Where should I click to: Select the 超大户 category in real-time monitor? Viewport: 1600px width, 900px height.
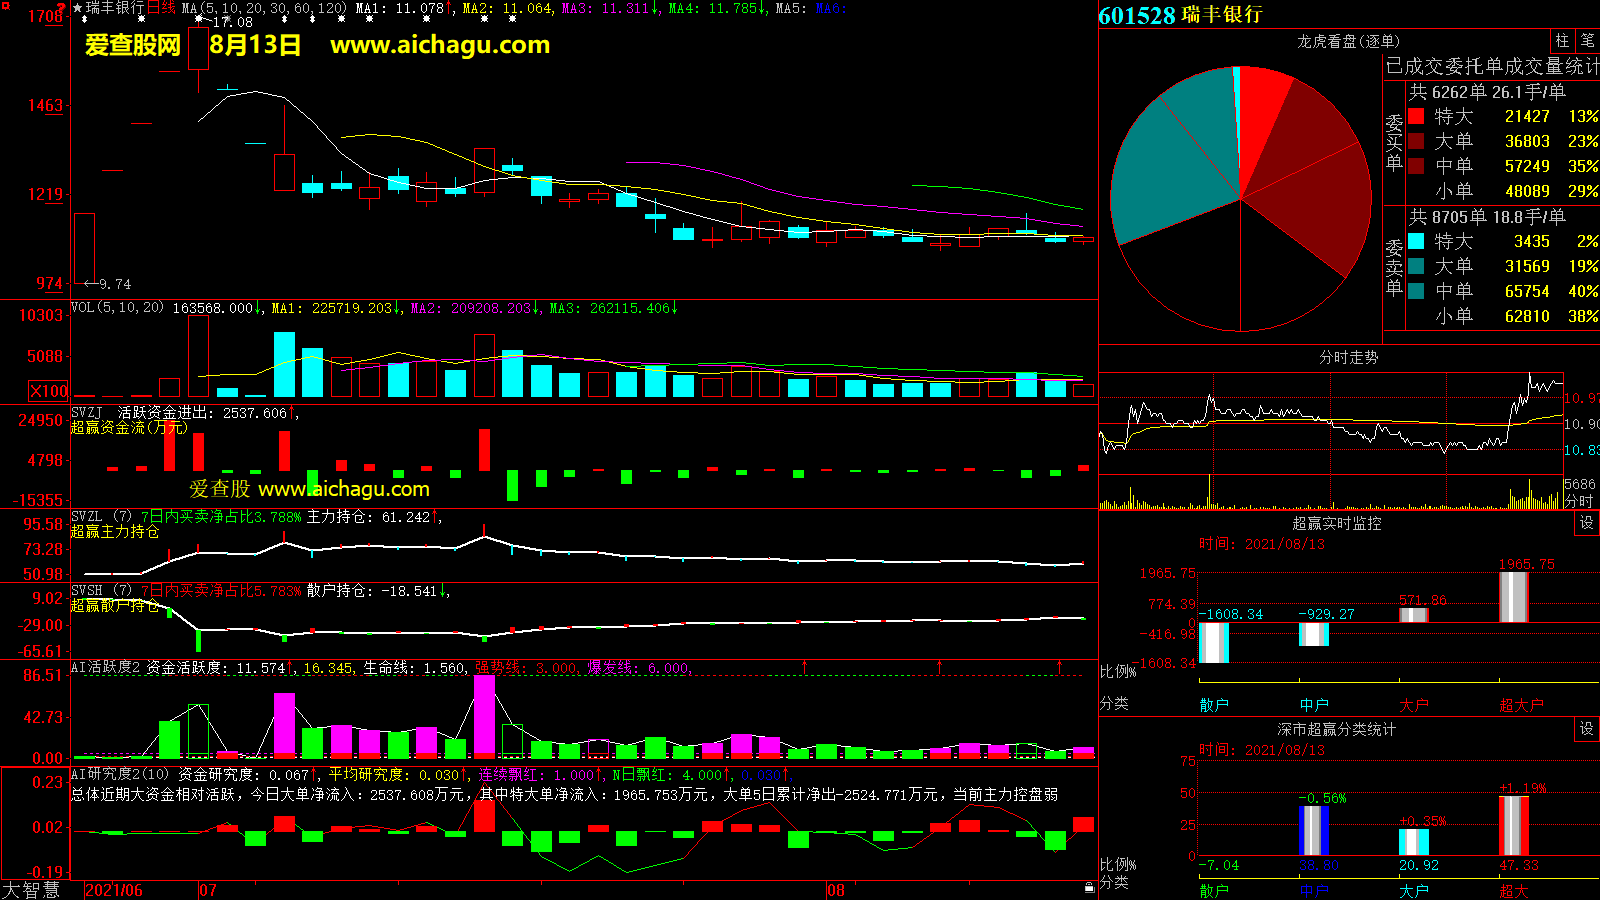tap(1520, 705)
